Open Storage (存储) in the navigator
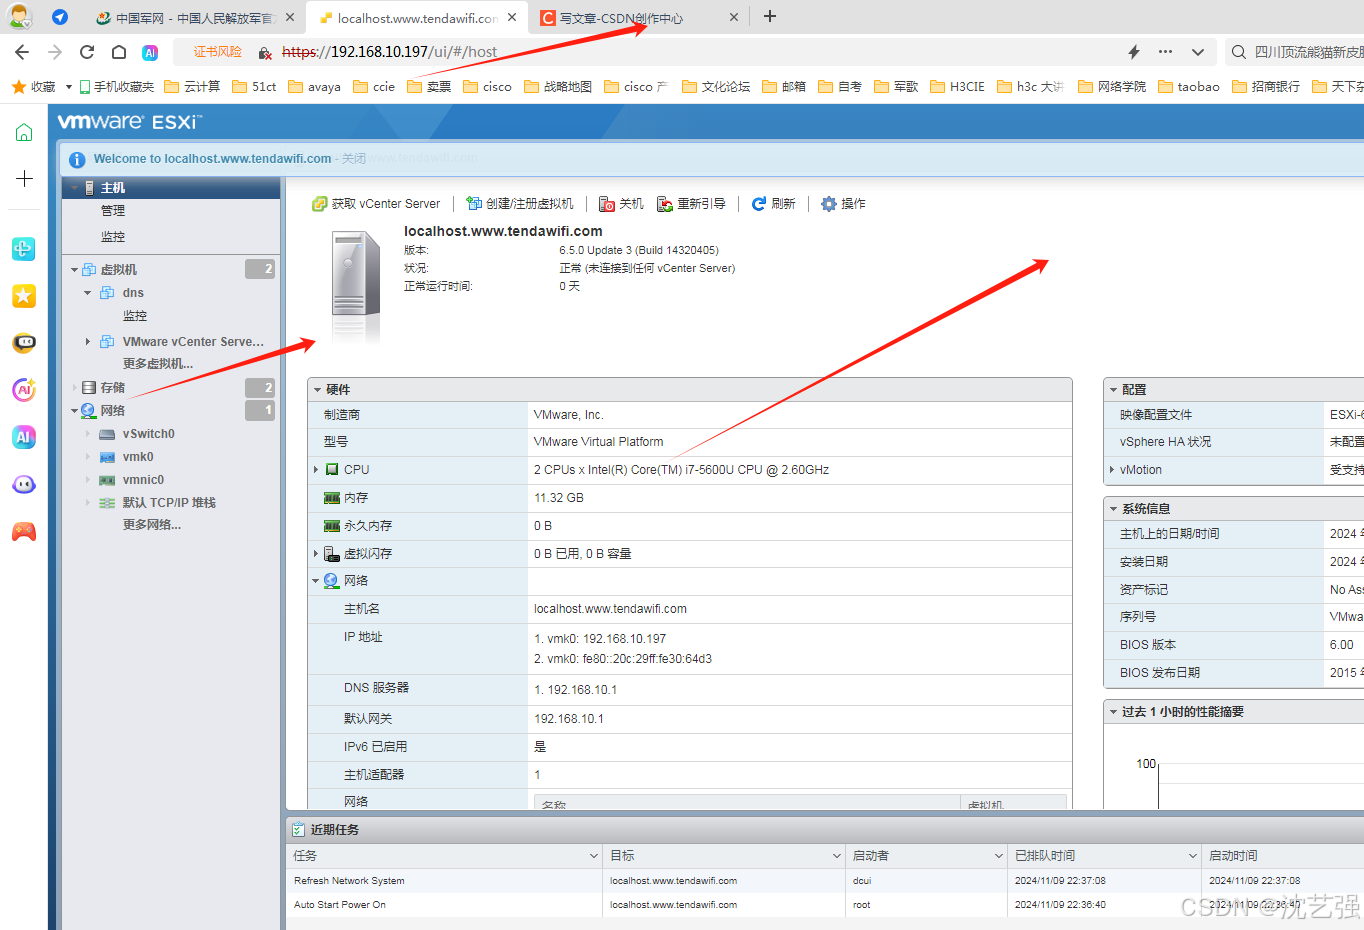Screen dimensions: 1364x930 click(x=112, y=388)
